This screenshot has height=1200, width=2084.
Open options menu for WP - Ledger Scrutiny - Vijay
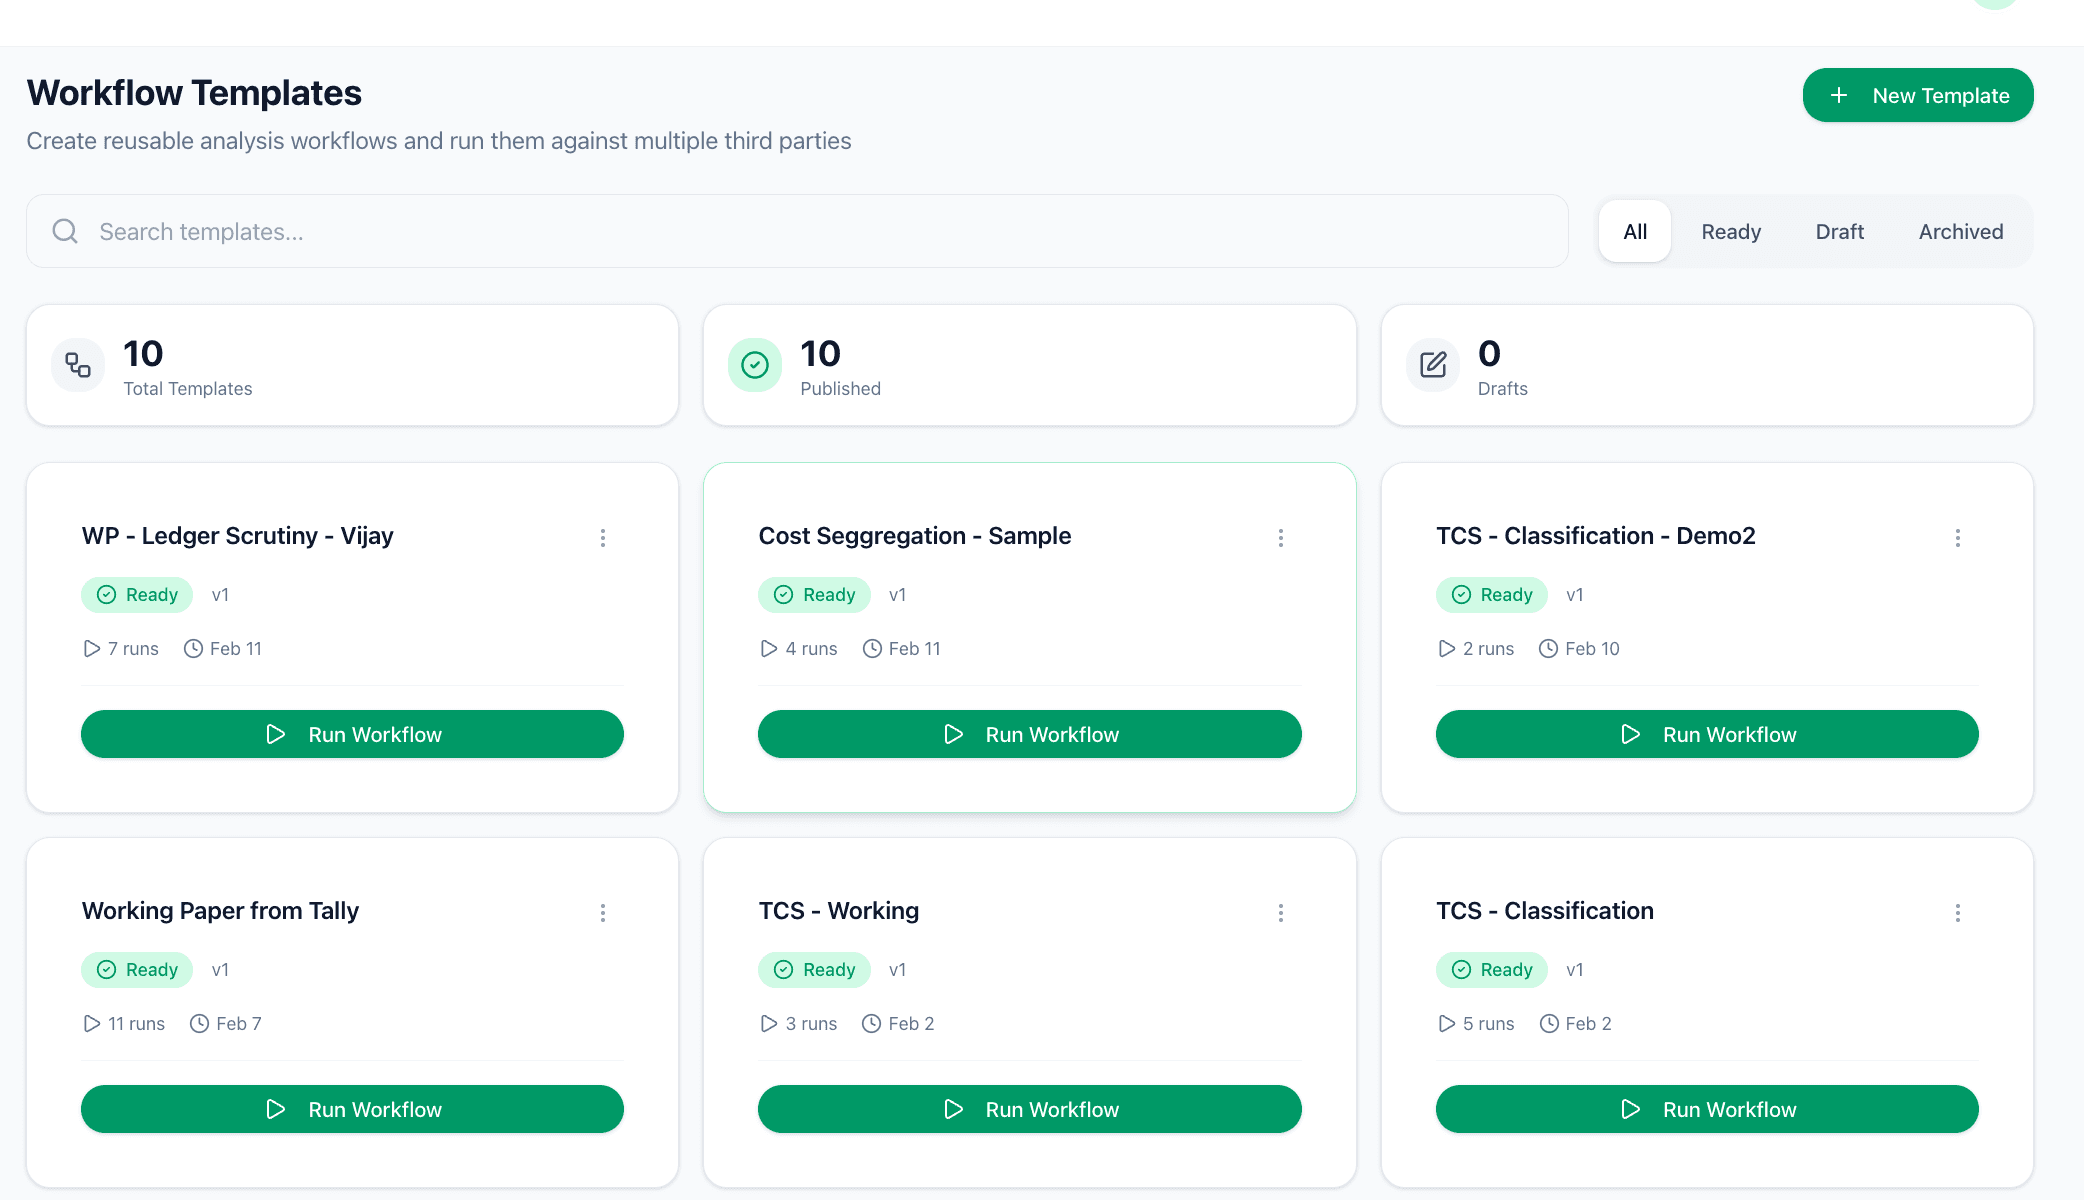coord(603,537)
